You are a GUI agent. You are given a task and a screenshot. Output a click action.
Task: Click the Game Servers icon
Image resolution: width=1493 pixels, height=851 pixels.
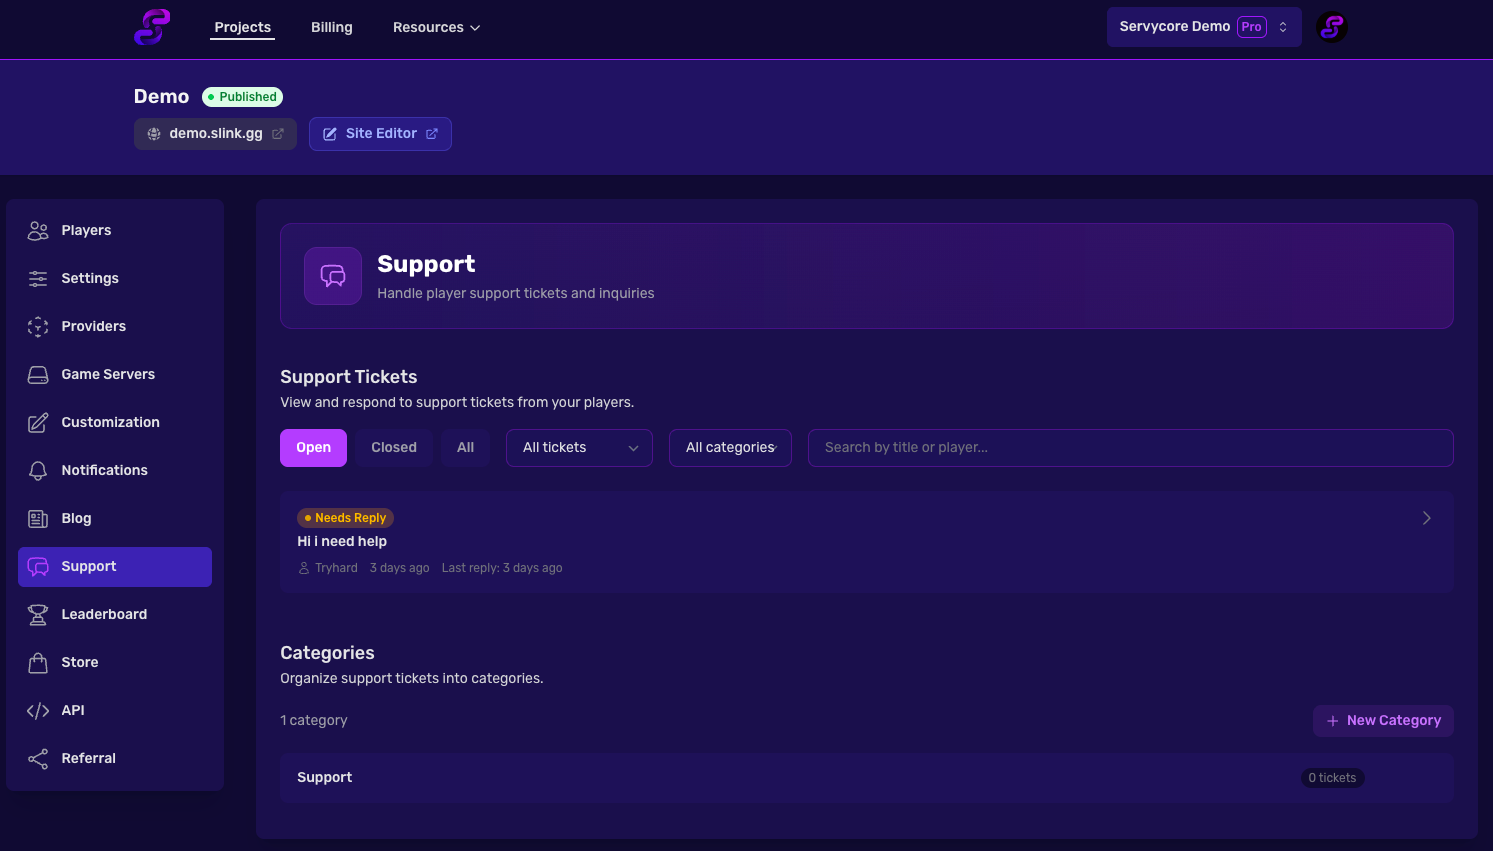click(38, 374)
